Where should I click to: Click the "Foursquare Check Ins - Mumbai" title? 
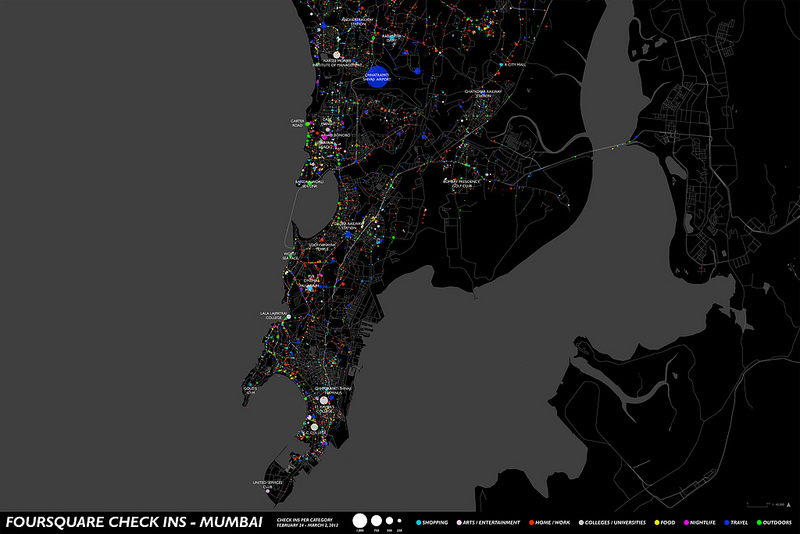134,522
